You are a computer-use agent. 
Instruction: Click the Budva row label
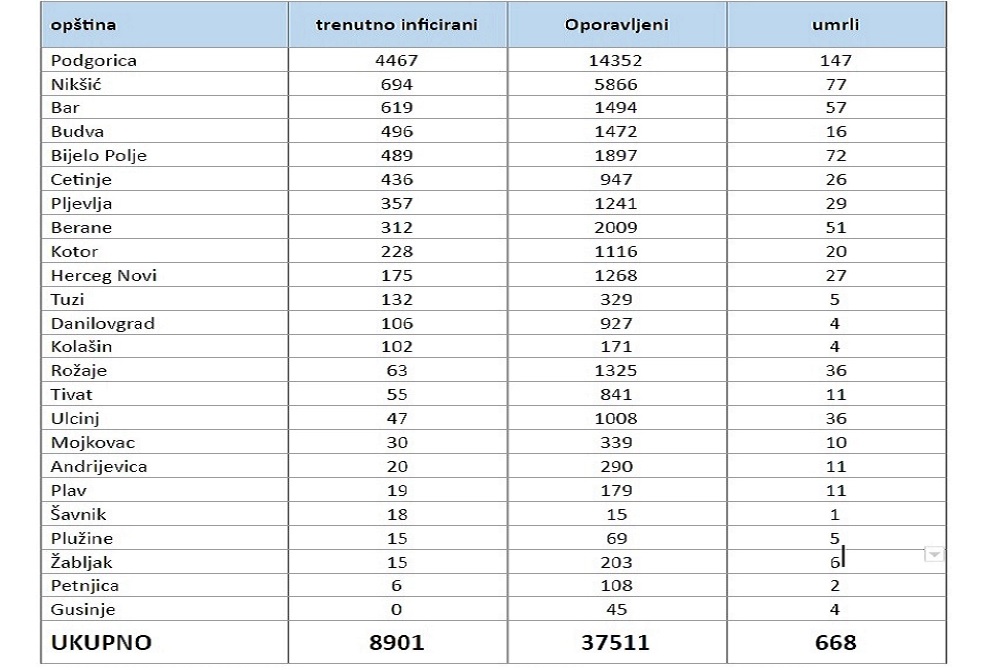pyautogui.click(x=77, y=132)
